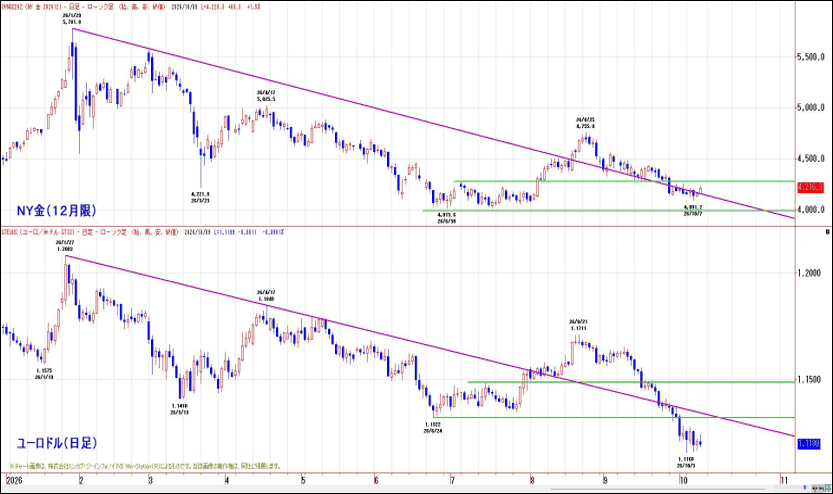This screenshot has width=833, height=494.
Task: Click month 5 on the time axis
Action: tap(303, 480)
